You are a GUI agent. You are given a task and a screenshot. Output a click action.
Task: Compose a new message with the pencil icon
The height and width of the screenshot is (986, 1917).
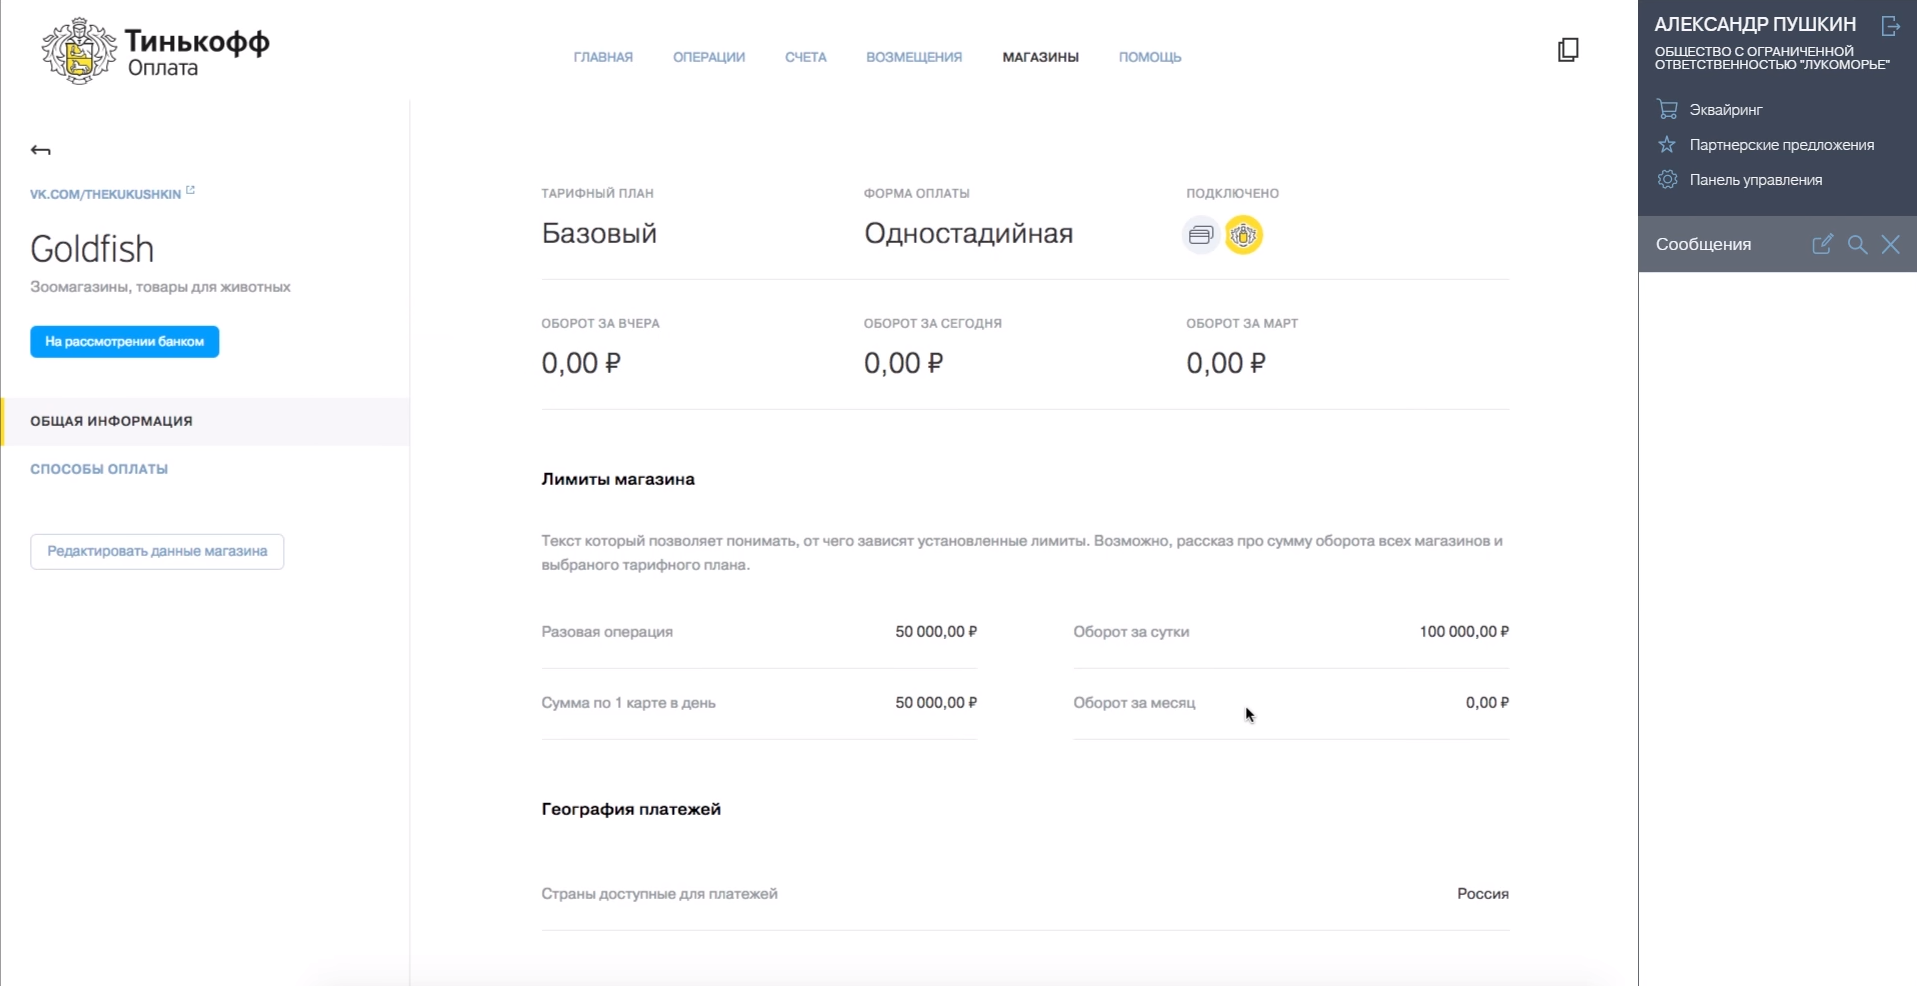click(1822, 244)
